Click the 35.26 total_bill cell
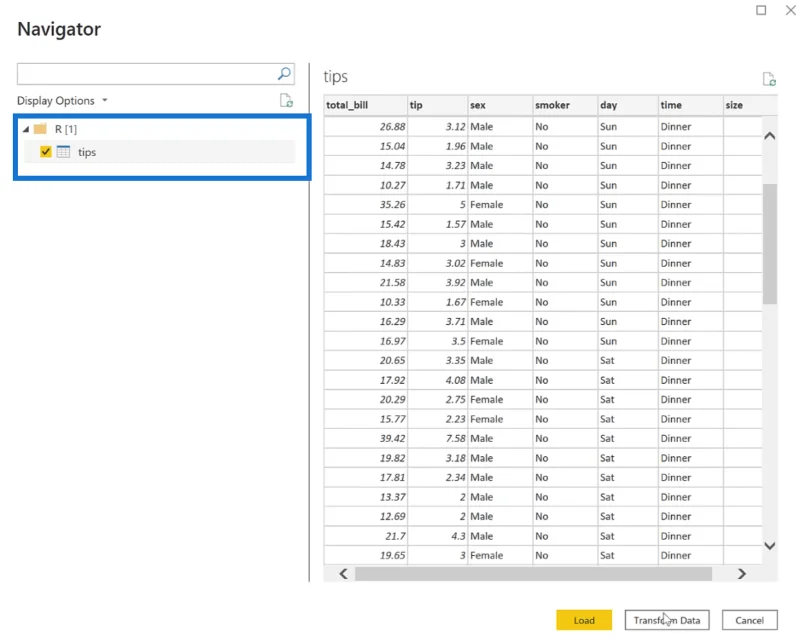Viewport: 800px width, 643px height. [x=365, y=205]
